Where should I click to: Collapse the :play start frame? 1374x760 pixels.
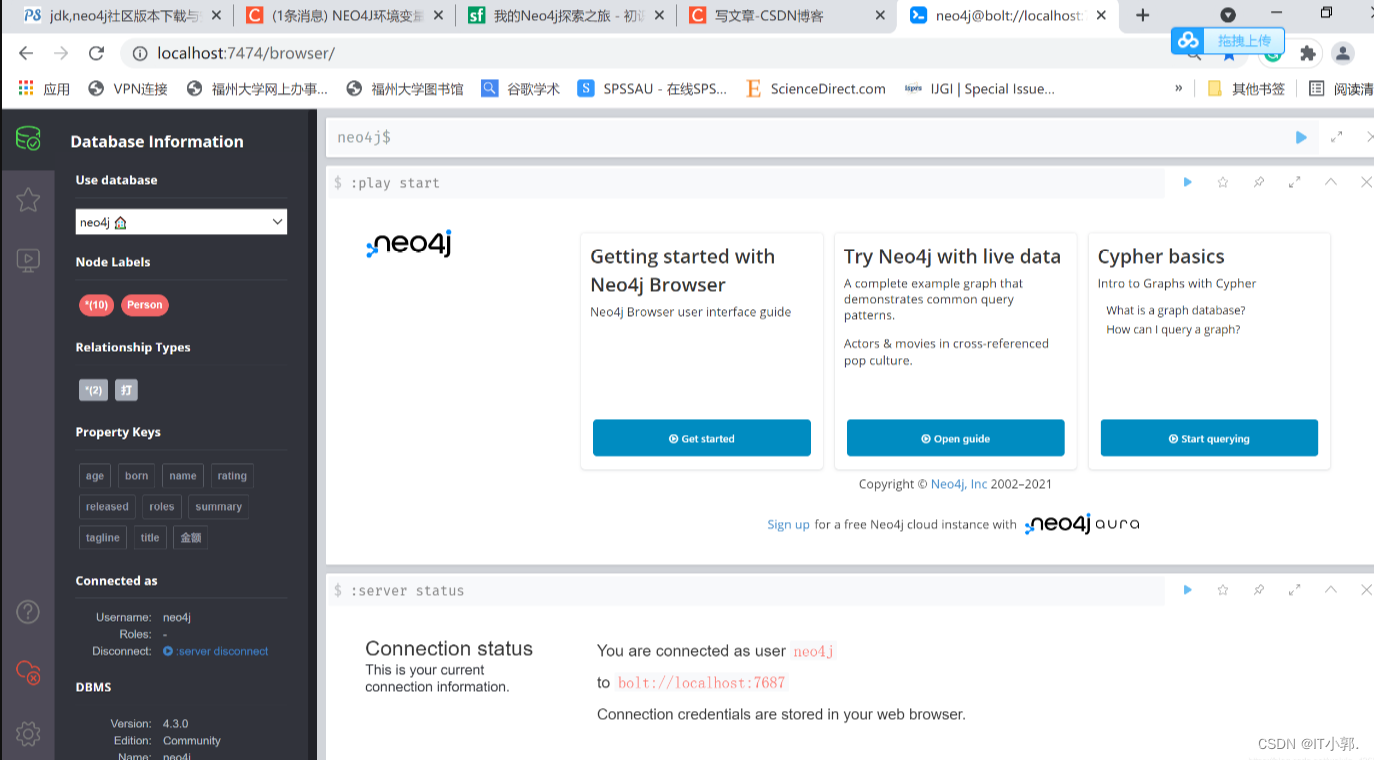tap(1331, 182)
